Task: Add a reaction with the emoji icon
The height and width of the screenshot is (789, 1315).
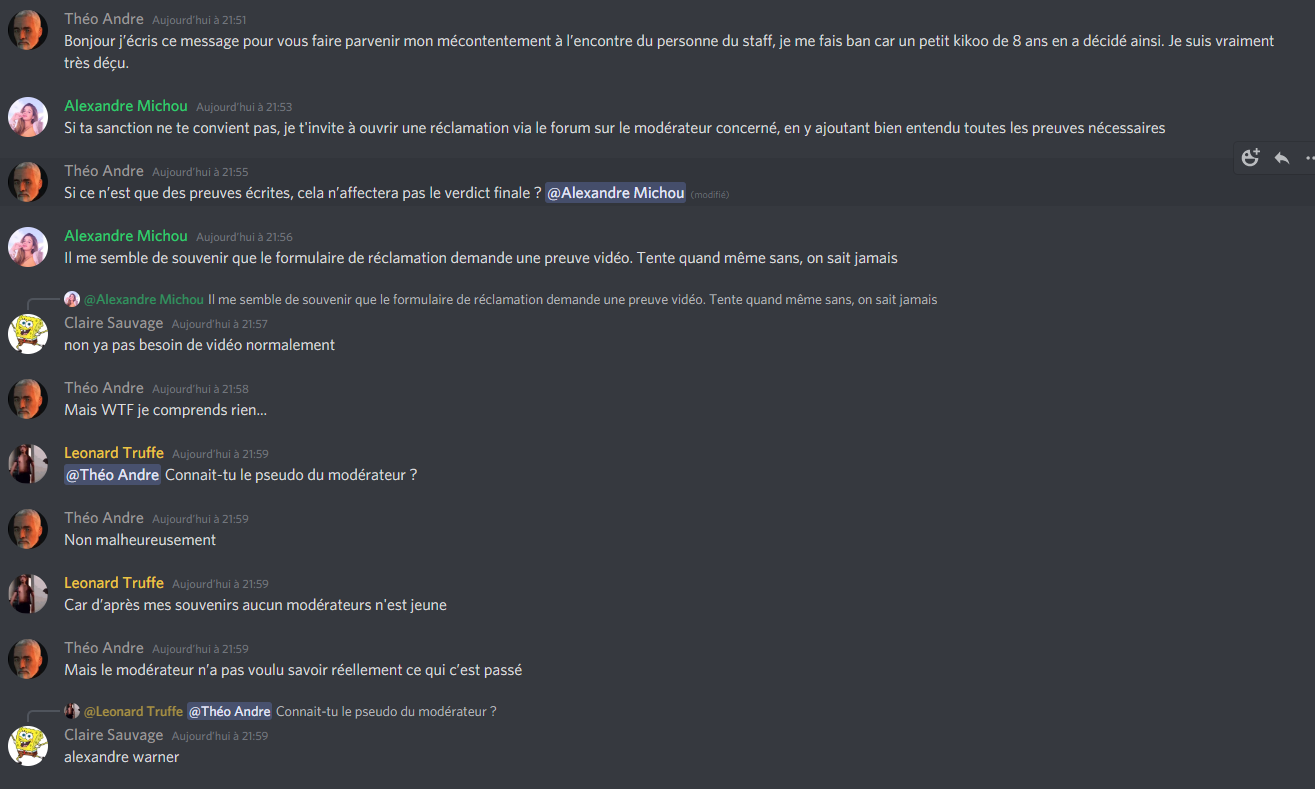Action: tap(1251, 158)
